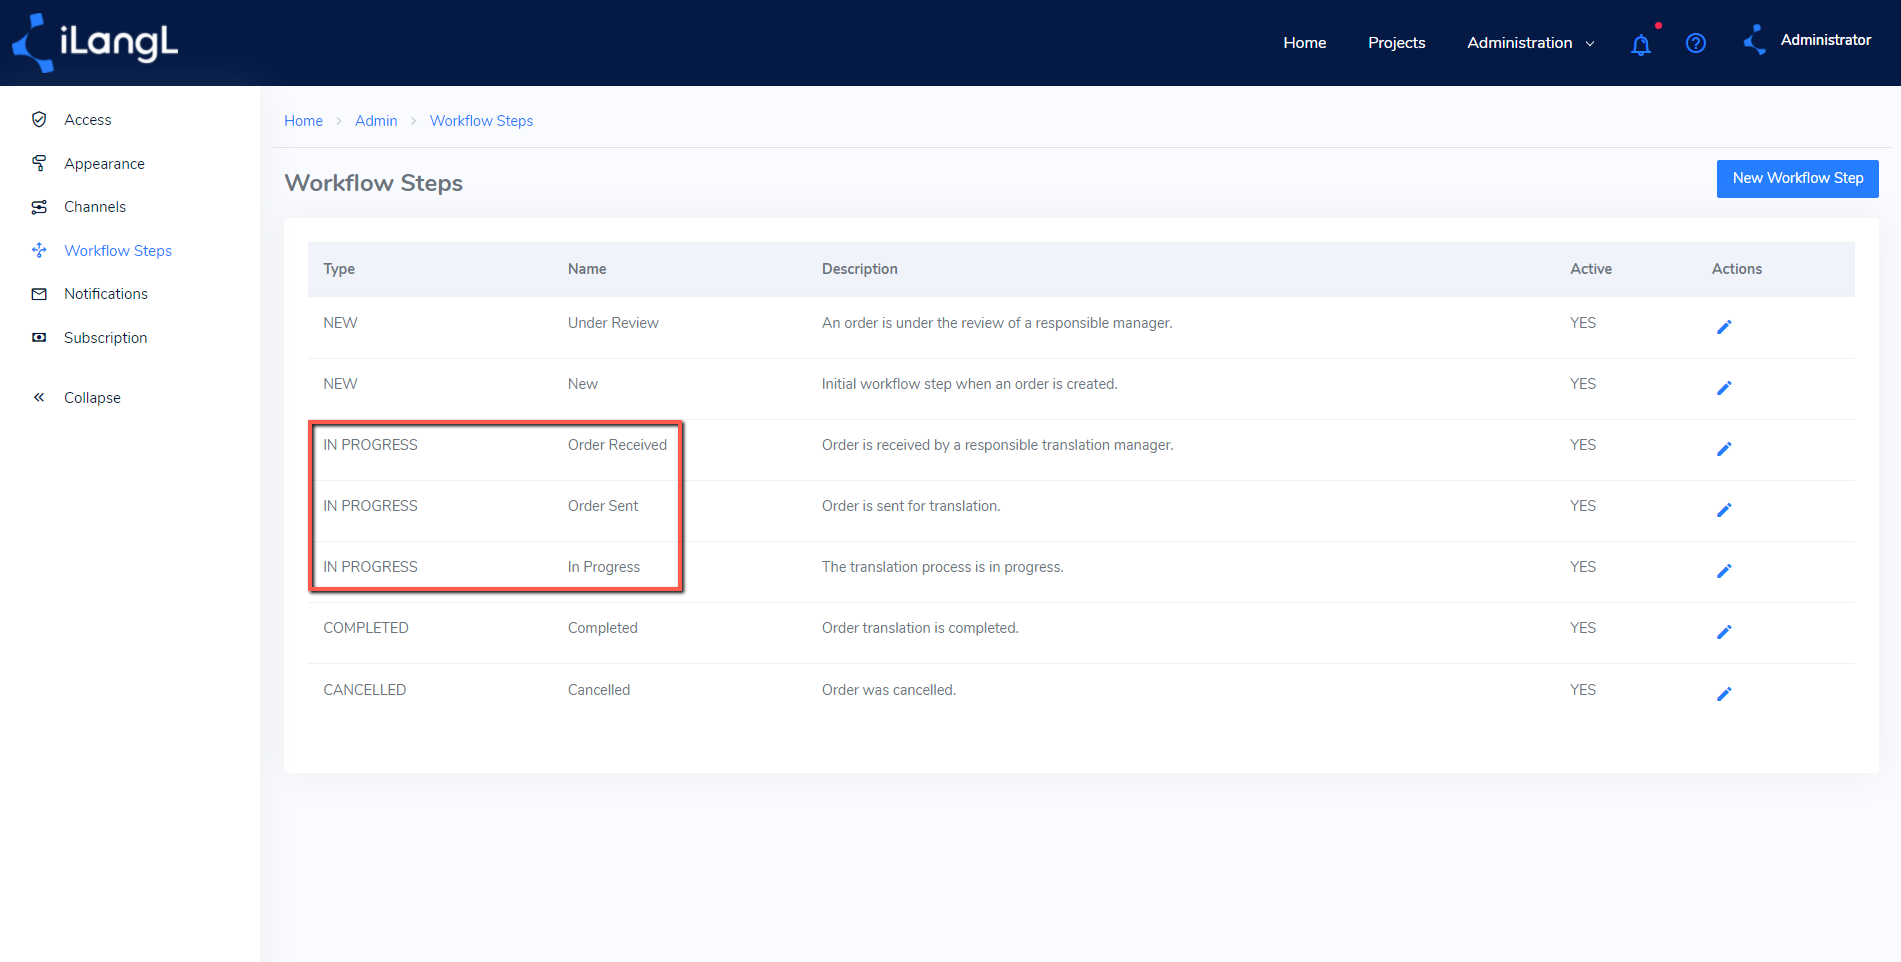Click 'Order translation is completed.' description
The image size is (1901, 962).
(920, 628)
